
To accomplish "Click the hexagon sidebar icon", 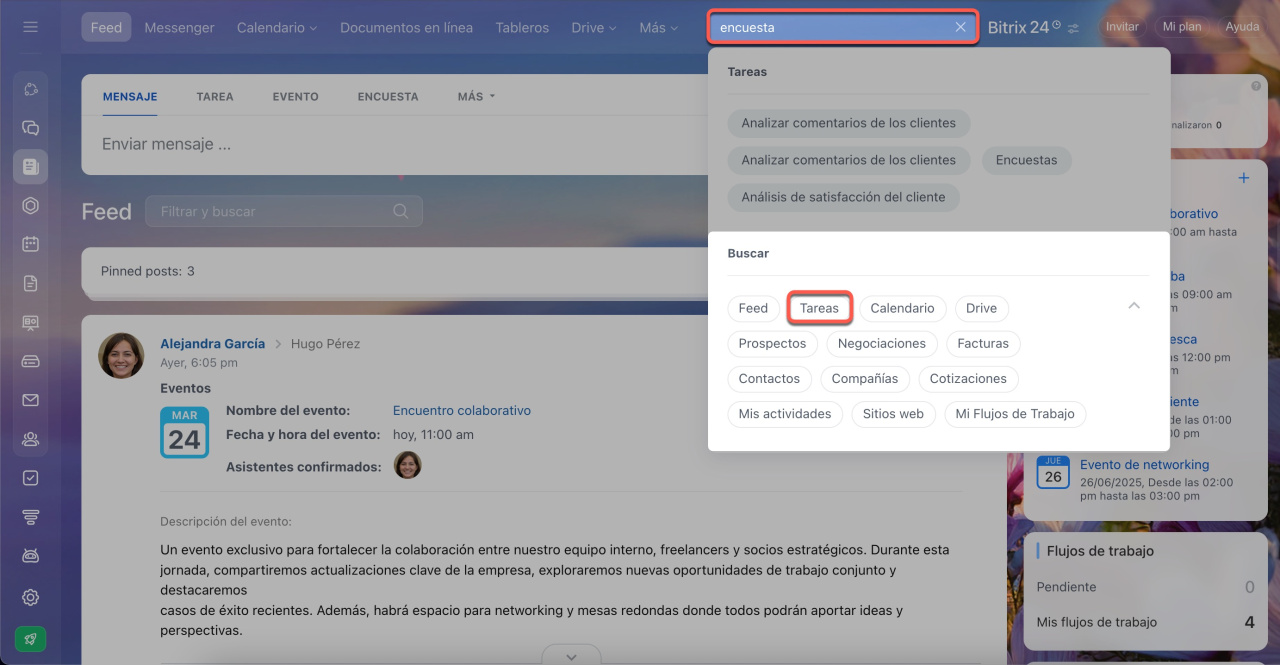I will point(30,205).
